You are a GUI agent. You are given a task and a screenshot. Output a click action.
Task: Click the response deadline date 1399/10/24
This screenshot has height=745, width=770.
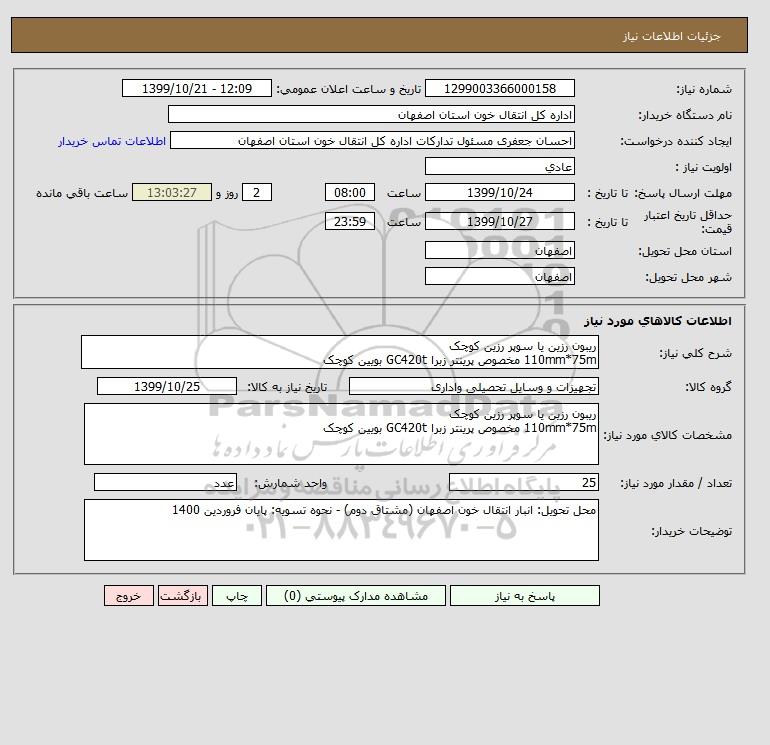[x=499, y=193]
